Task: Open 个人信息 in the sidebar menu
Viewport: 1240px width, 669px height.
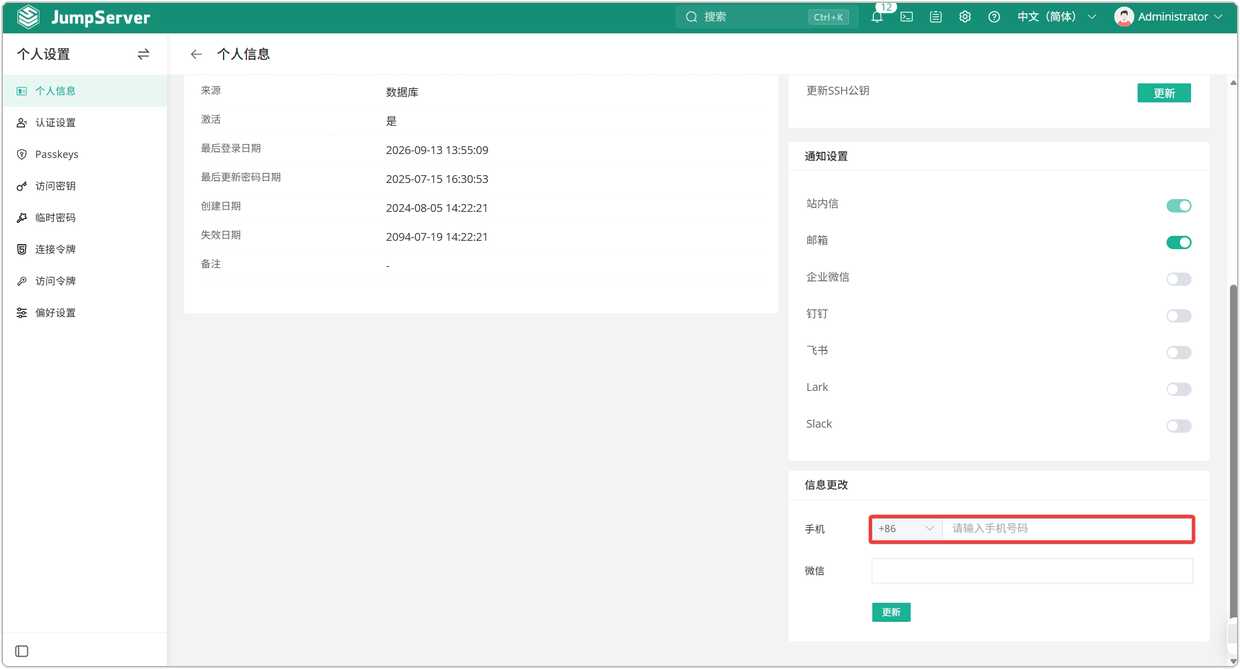Action: pyautogui.click(x=84, y=91)
